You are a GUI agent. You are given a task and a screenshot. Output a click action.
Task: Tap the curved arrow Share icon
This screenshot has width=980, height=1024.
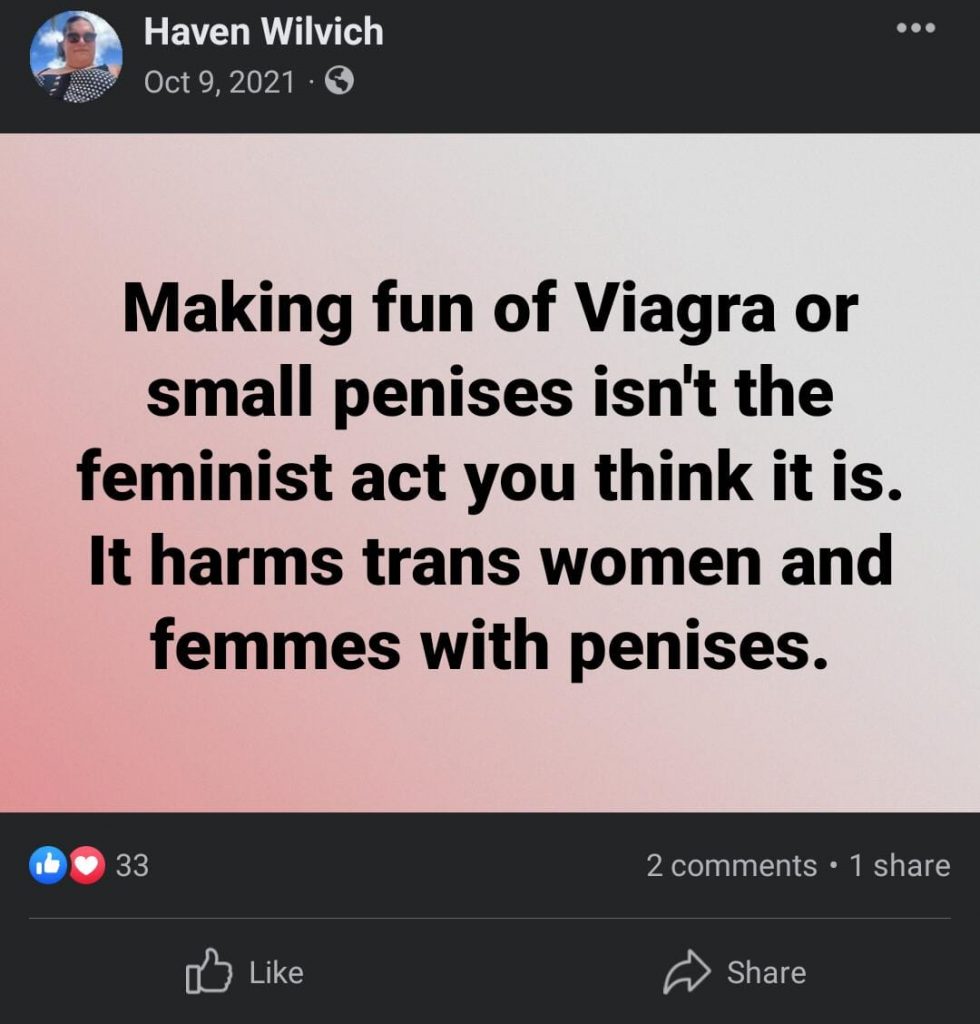[686, 972]
